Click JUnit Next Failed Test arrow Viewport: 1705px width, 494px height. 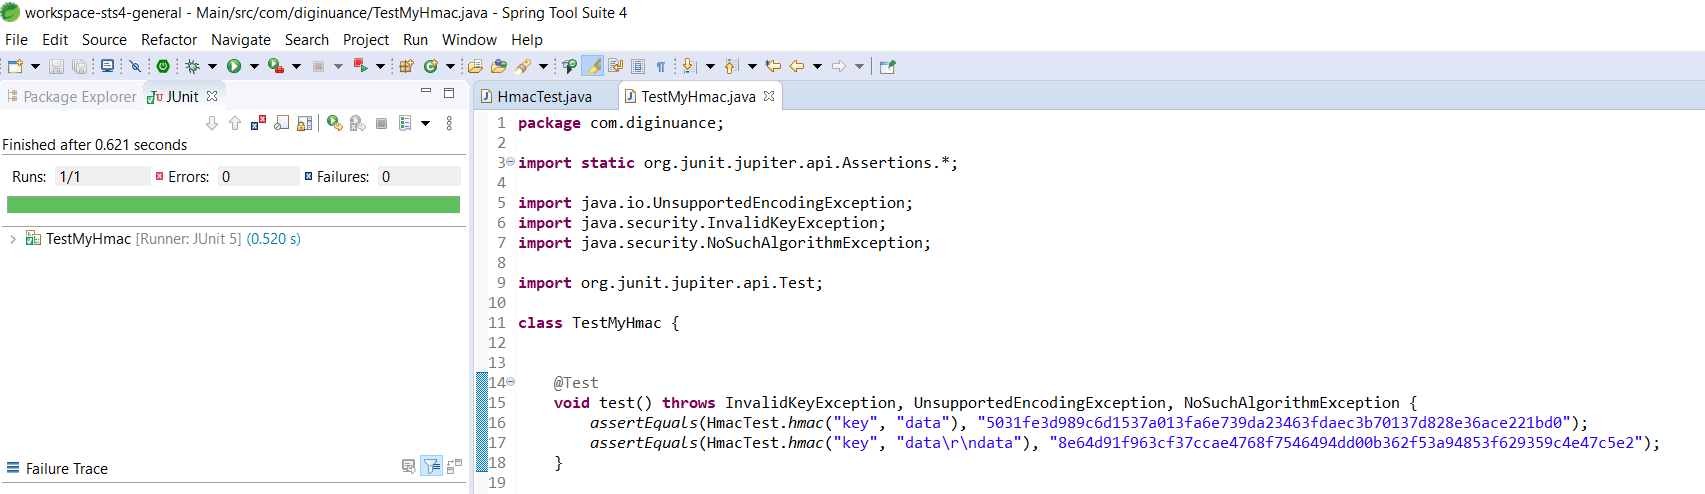pyautogui.click(x=212, y=123)
